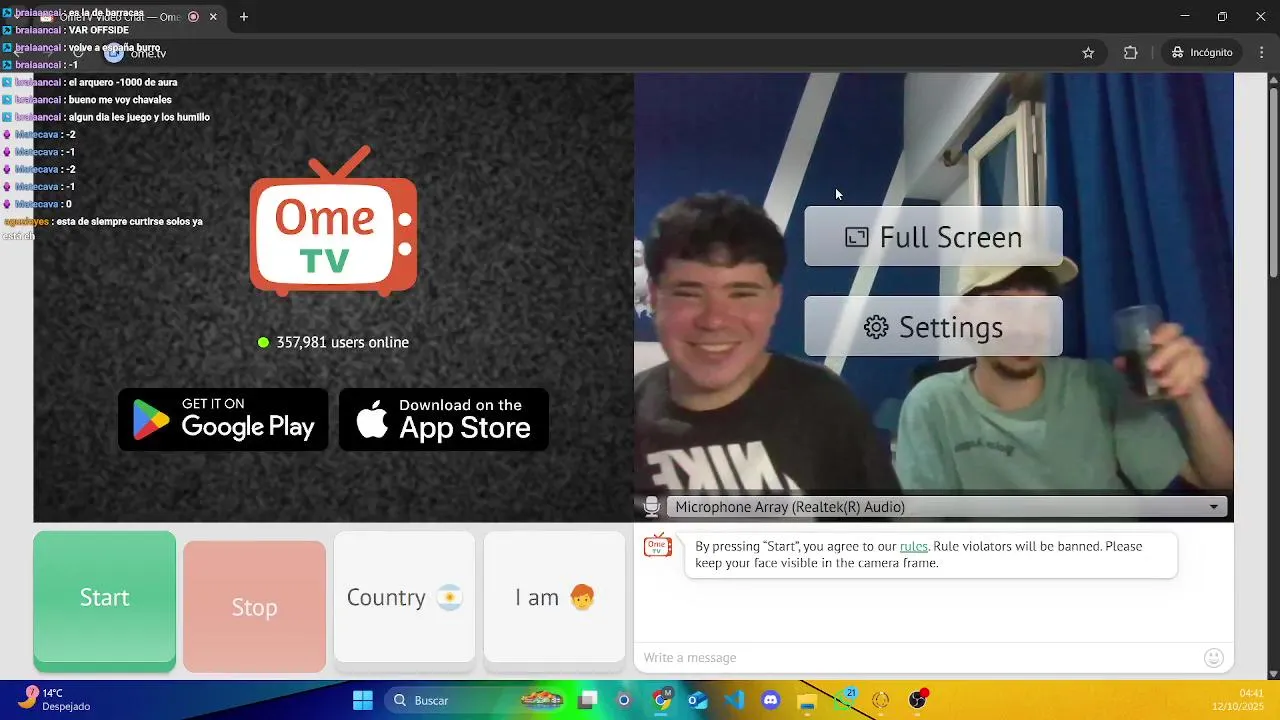Click the Argentina flag in the Country button
Viewport: 1280px width, 720px height.
point(449,598)
